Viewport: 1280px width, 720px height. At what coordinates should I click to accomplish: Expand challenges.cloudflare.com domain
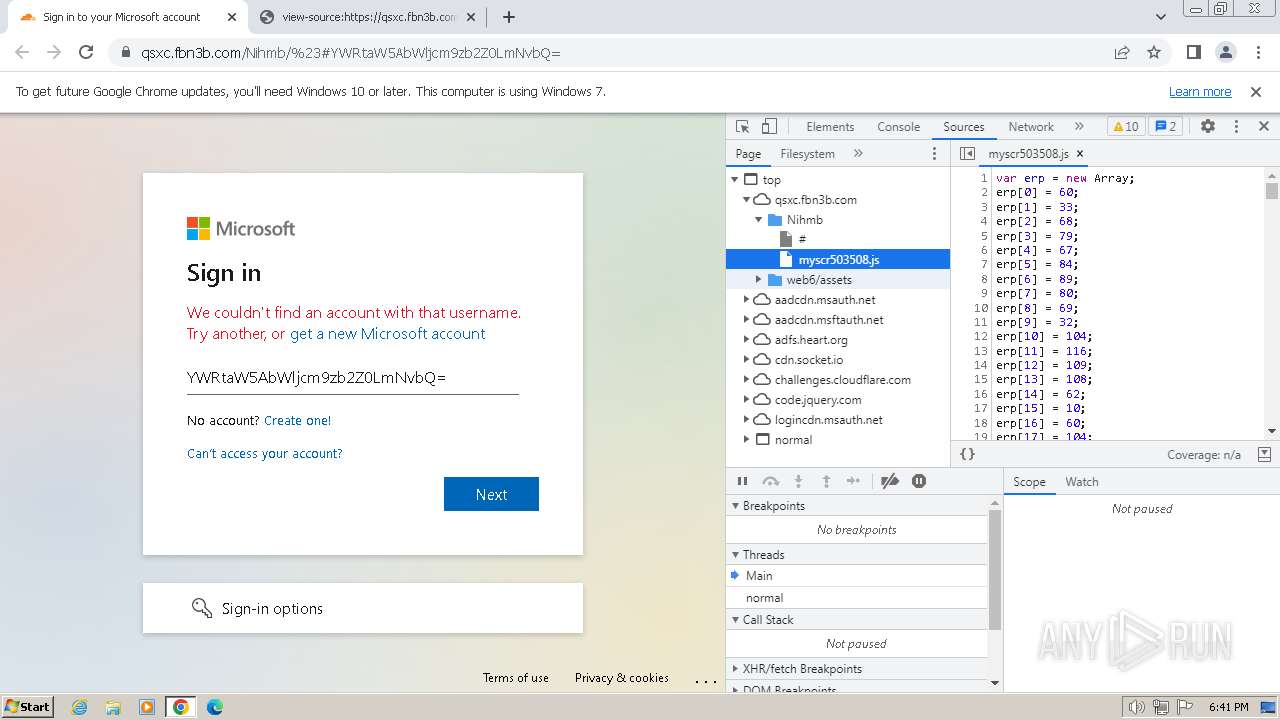coord(746,380)
